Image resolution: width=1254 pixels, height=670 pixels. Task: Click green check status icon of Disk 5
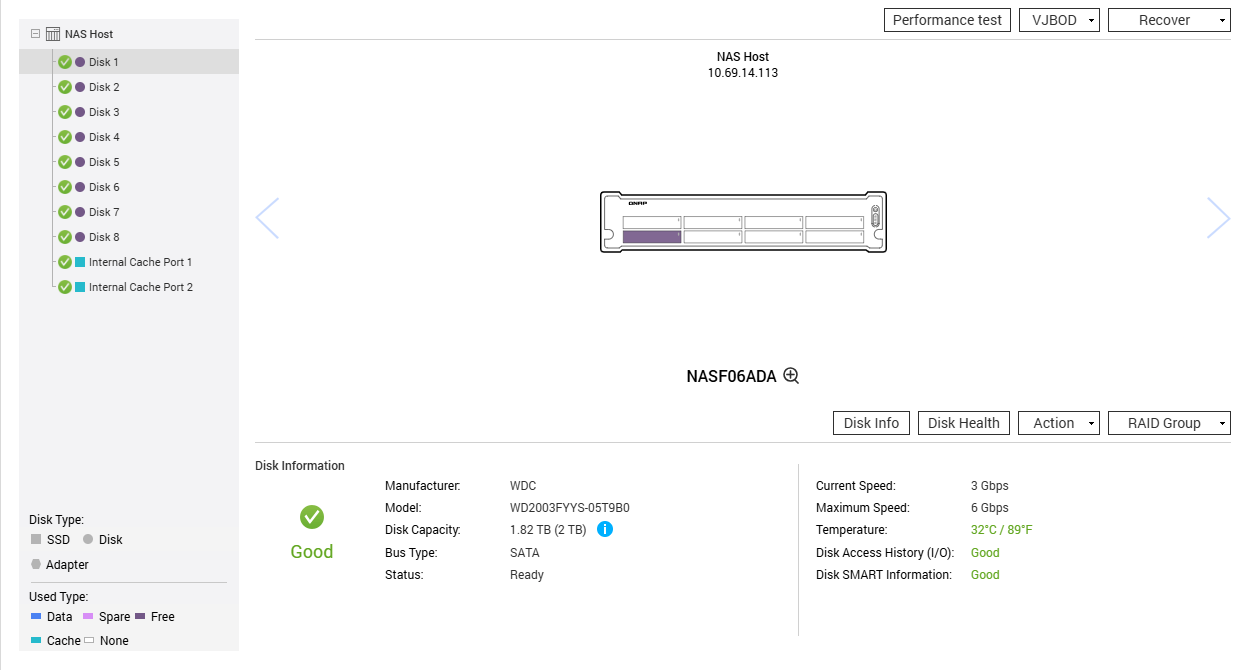[65, 162]
